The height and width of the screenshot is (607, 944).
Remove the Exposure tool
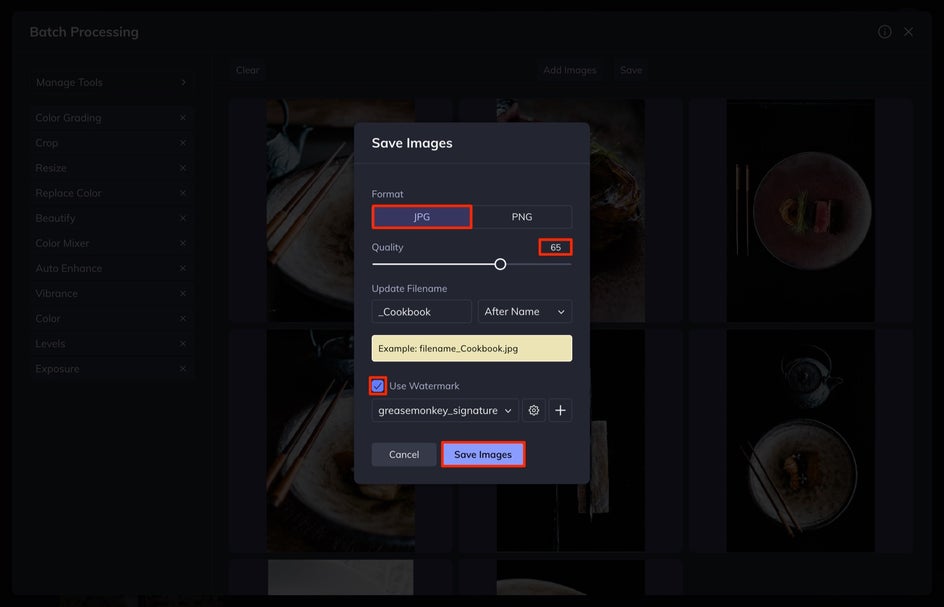point(183,369)
